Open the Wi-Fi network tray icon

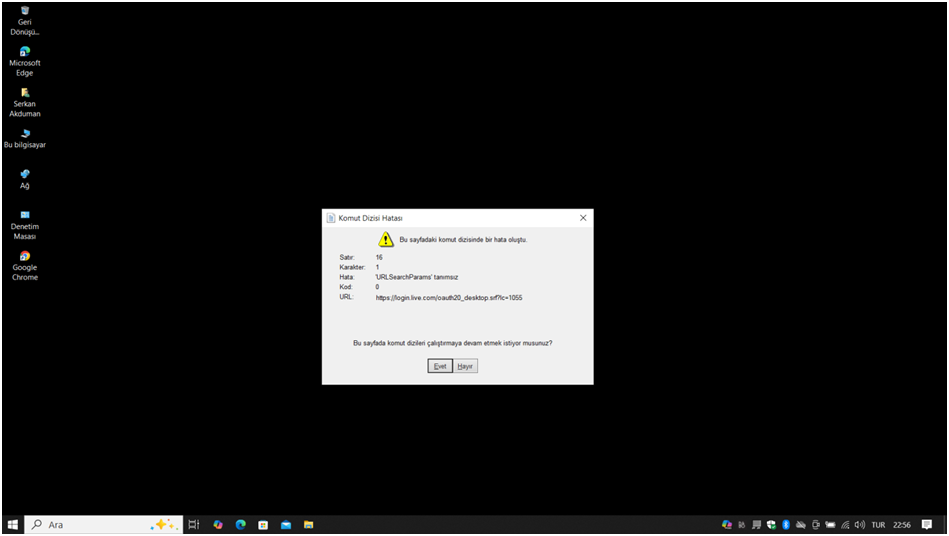pos(846,525)
